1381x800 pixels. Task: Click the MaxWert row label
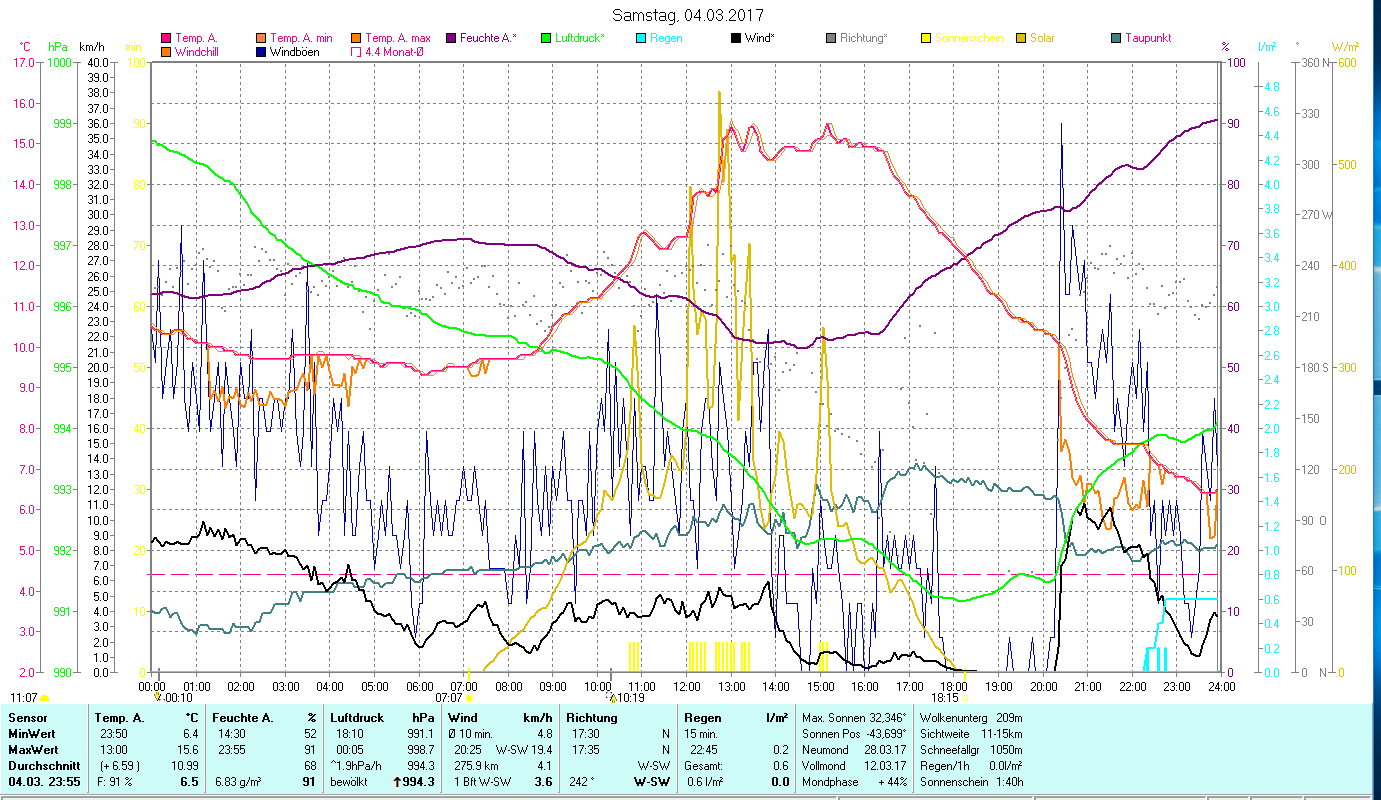click(x=34, y=750)
